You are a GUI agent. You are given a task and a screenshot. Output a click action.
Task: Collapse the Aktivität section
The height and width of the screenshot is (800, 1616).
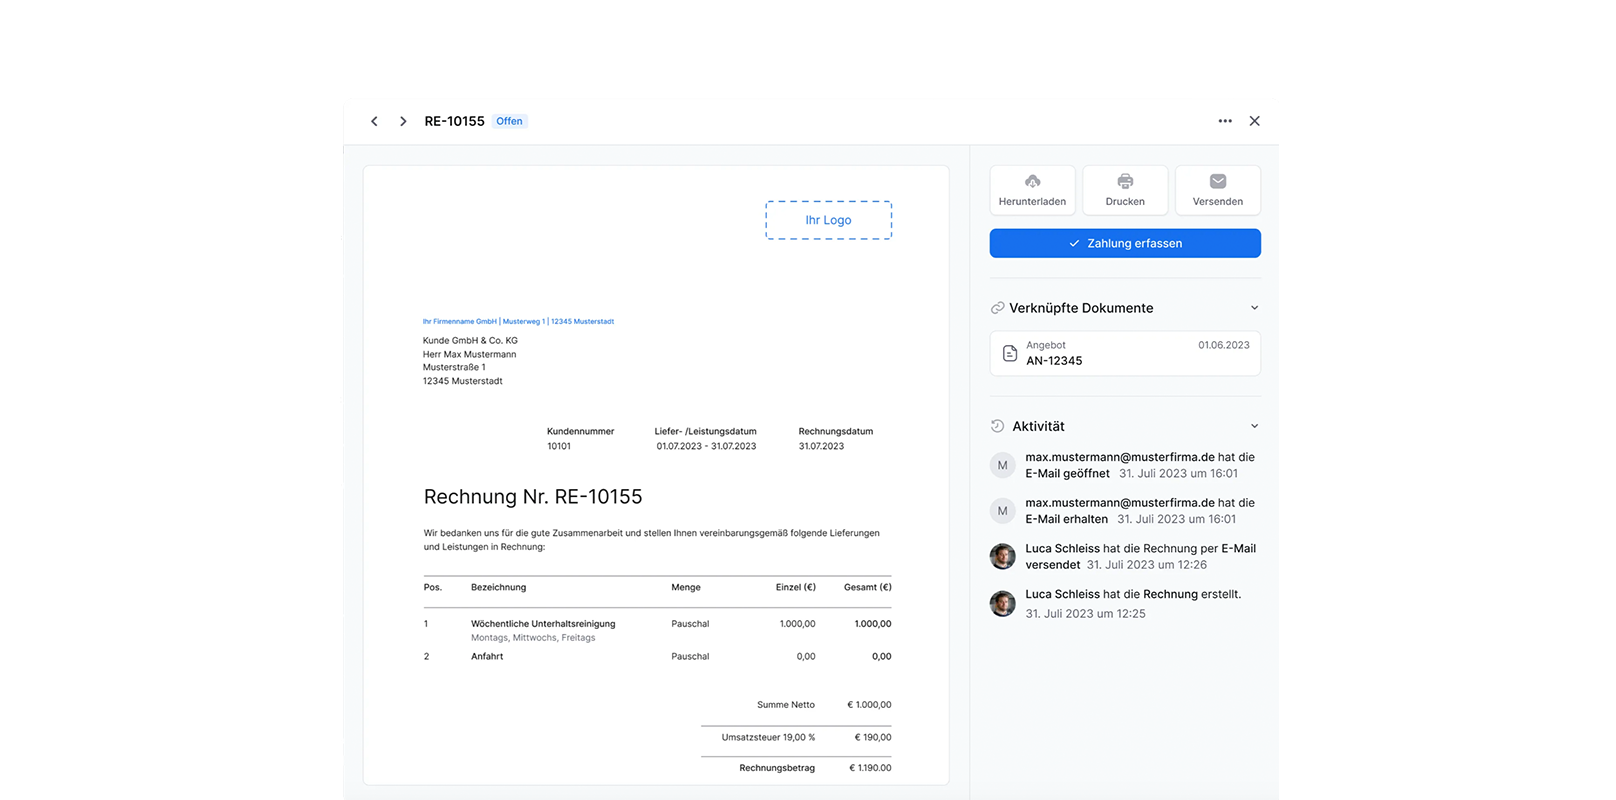point(1255,426)
